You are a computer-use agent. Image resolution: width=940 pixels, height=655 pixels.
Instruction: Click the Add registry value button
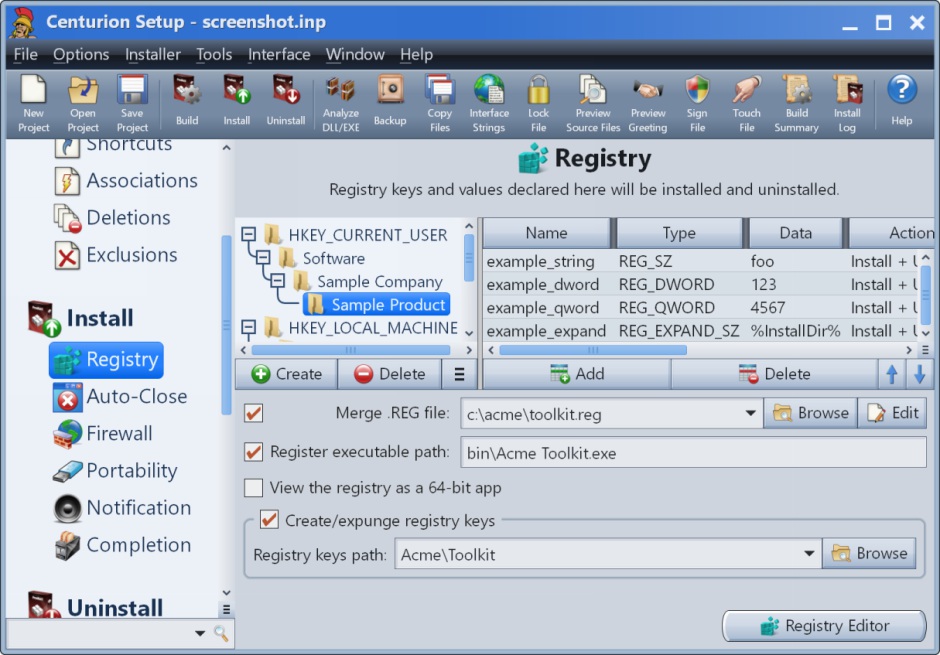576,374
